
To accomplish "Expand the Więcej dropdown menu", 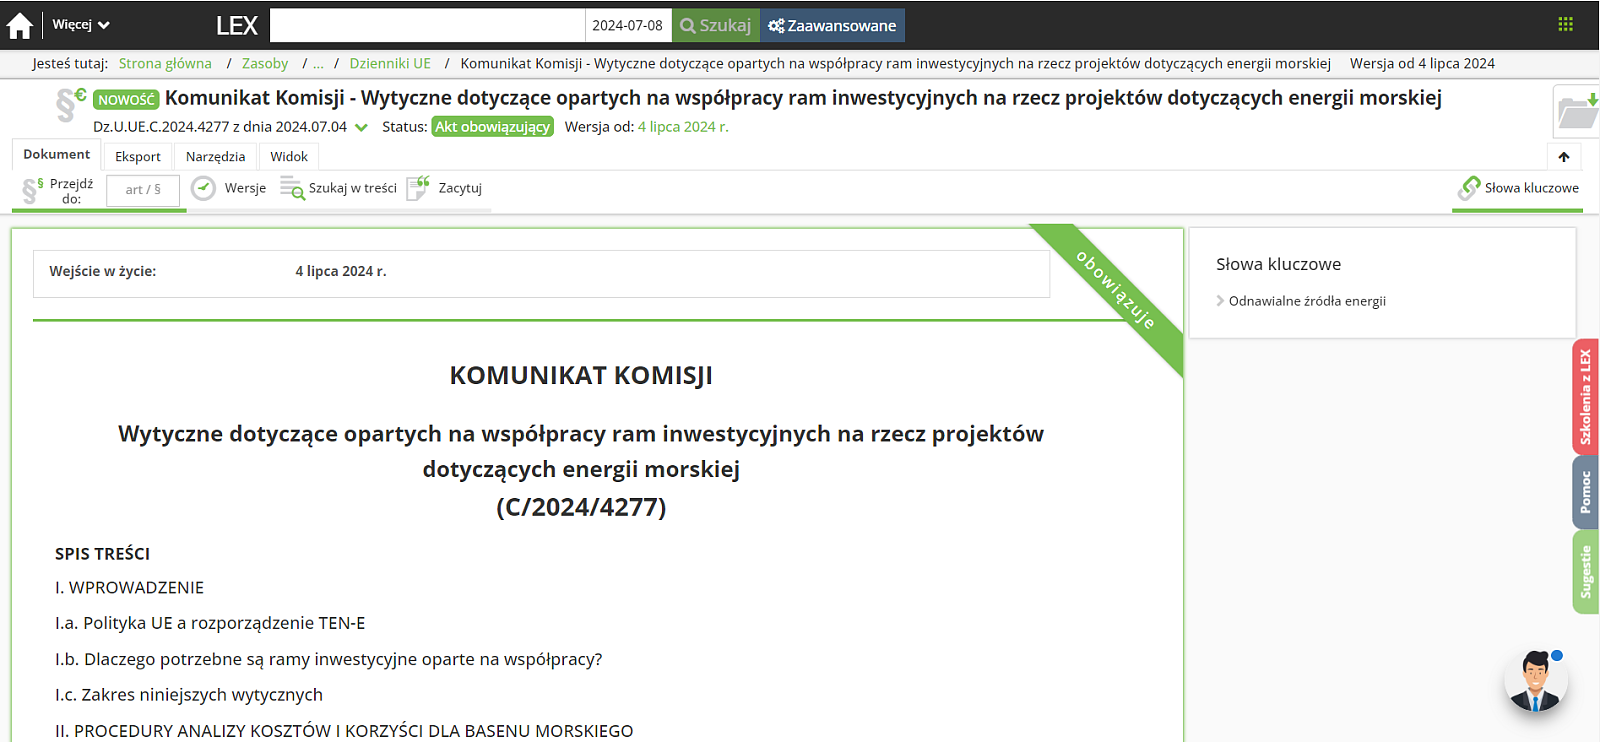I will coord(81,25).
